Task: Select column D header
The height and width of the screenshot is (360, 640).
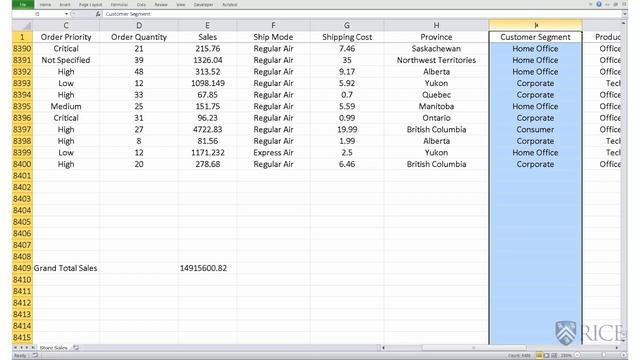Action: (x=139, y=25)
